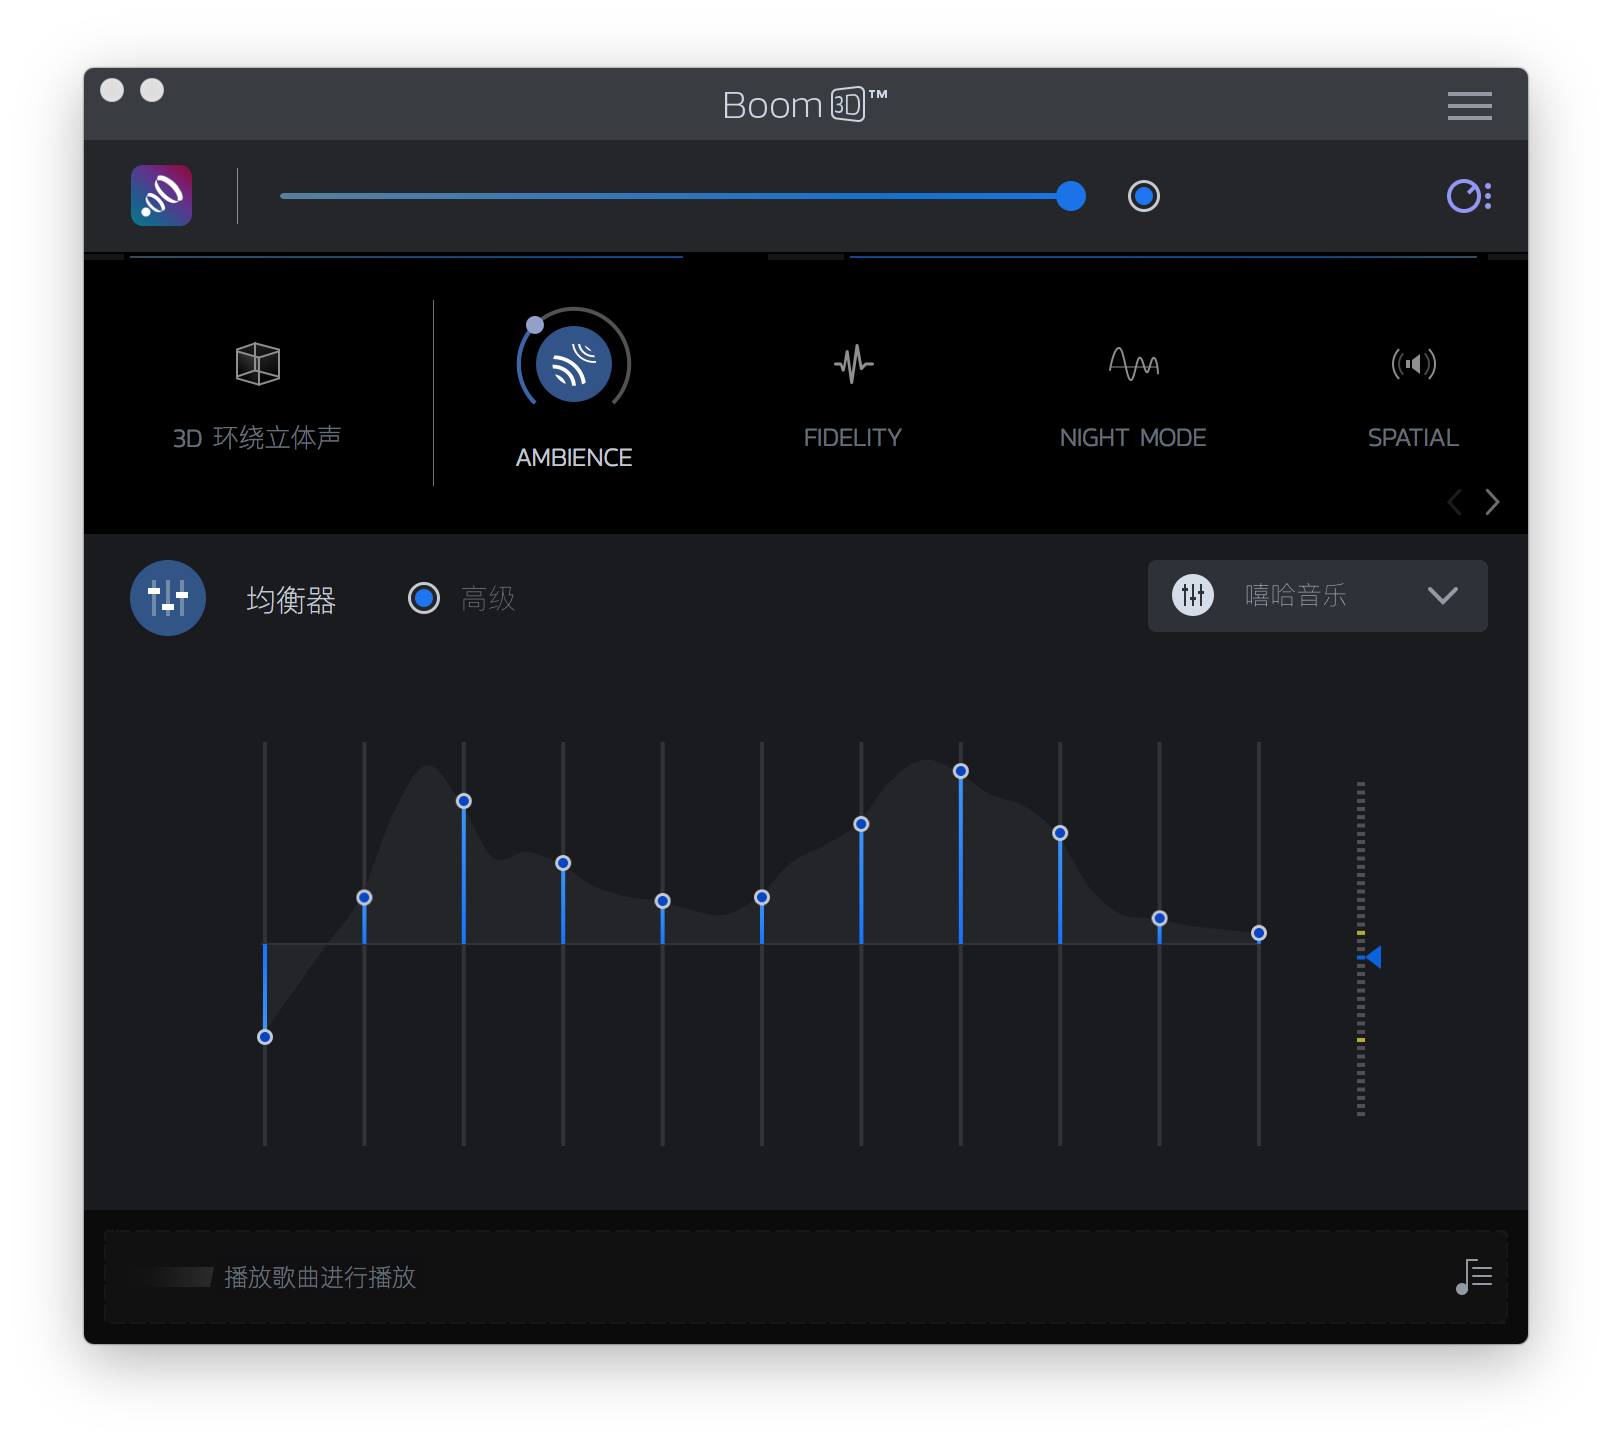Show next effects with right chevron
Image resolution: width=1612 pixels, height=1444 pixels.
click(x=1492, y=502)
